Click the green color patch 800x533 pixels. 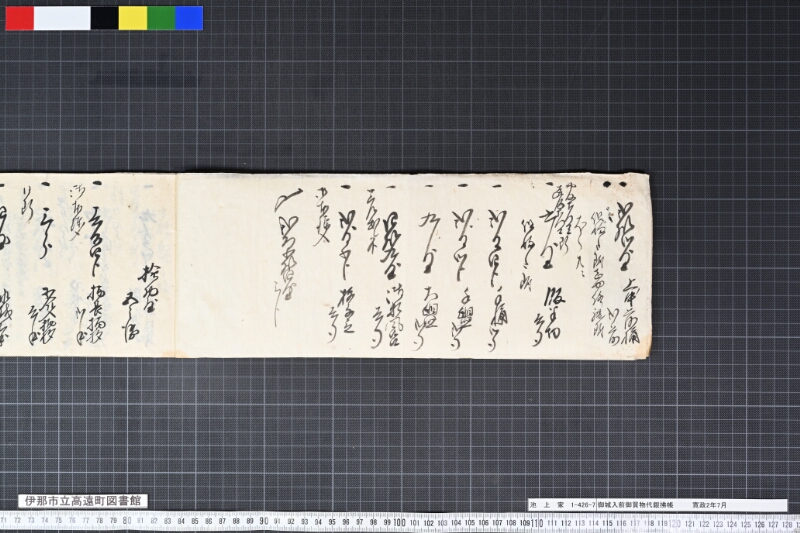pos(161,18)
